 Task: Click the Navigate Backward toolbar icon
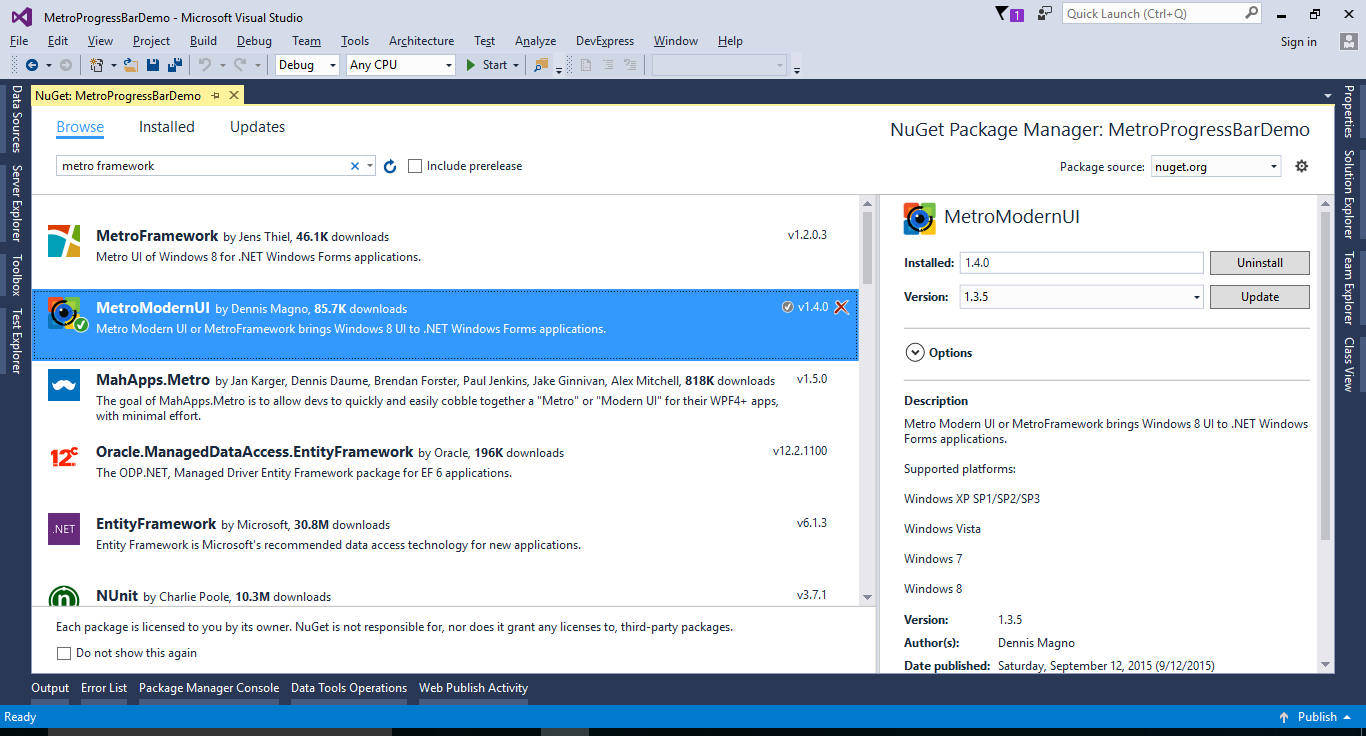31,65
